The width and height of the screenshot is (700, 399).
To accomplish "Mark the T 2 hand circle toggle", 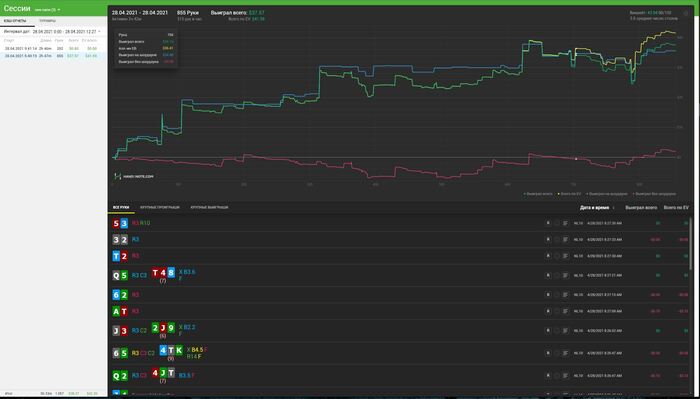I will tap(557, 256).
